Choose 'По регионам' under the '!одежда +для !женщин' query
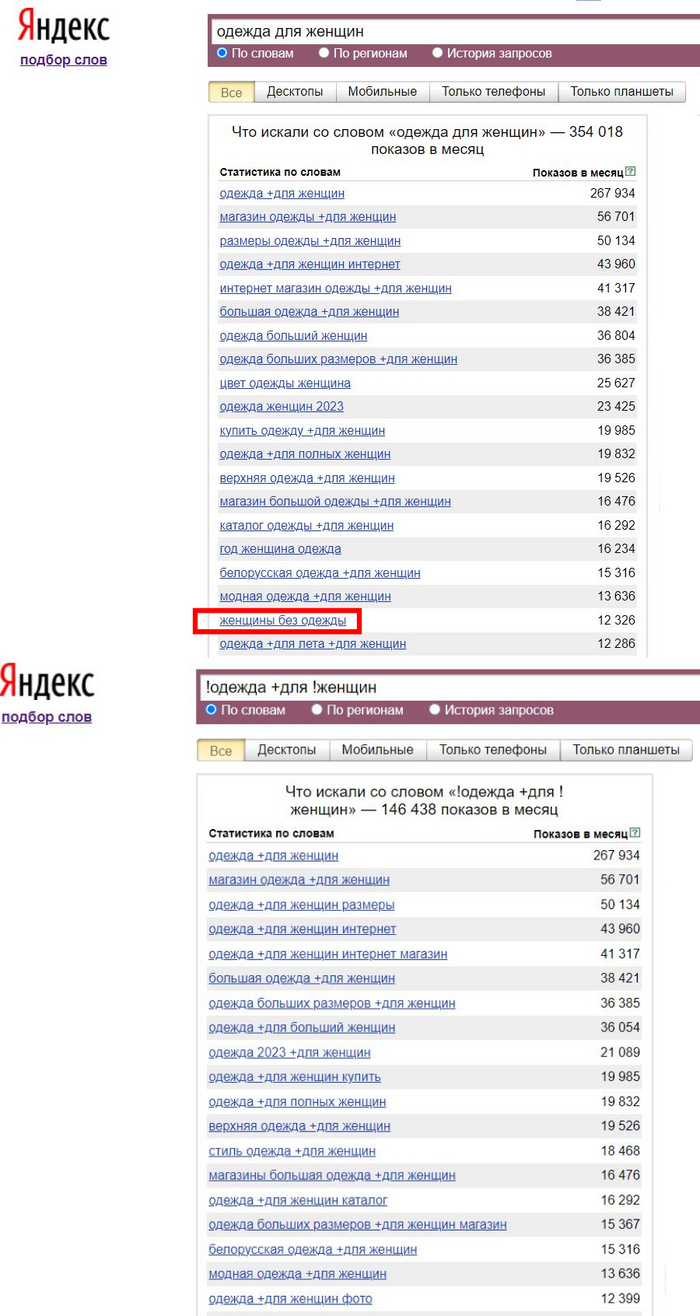 pyautogui.click(x=317, y=710)
